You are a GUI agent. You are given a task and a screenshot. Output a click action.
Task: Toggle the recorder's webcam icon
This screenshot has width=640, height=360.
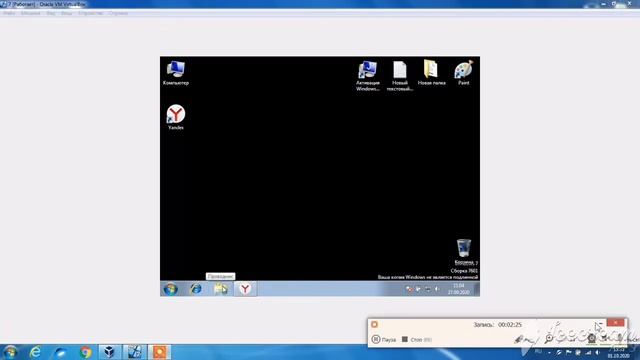coord(591,338)
